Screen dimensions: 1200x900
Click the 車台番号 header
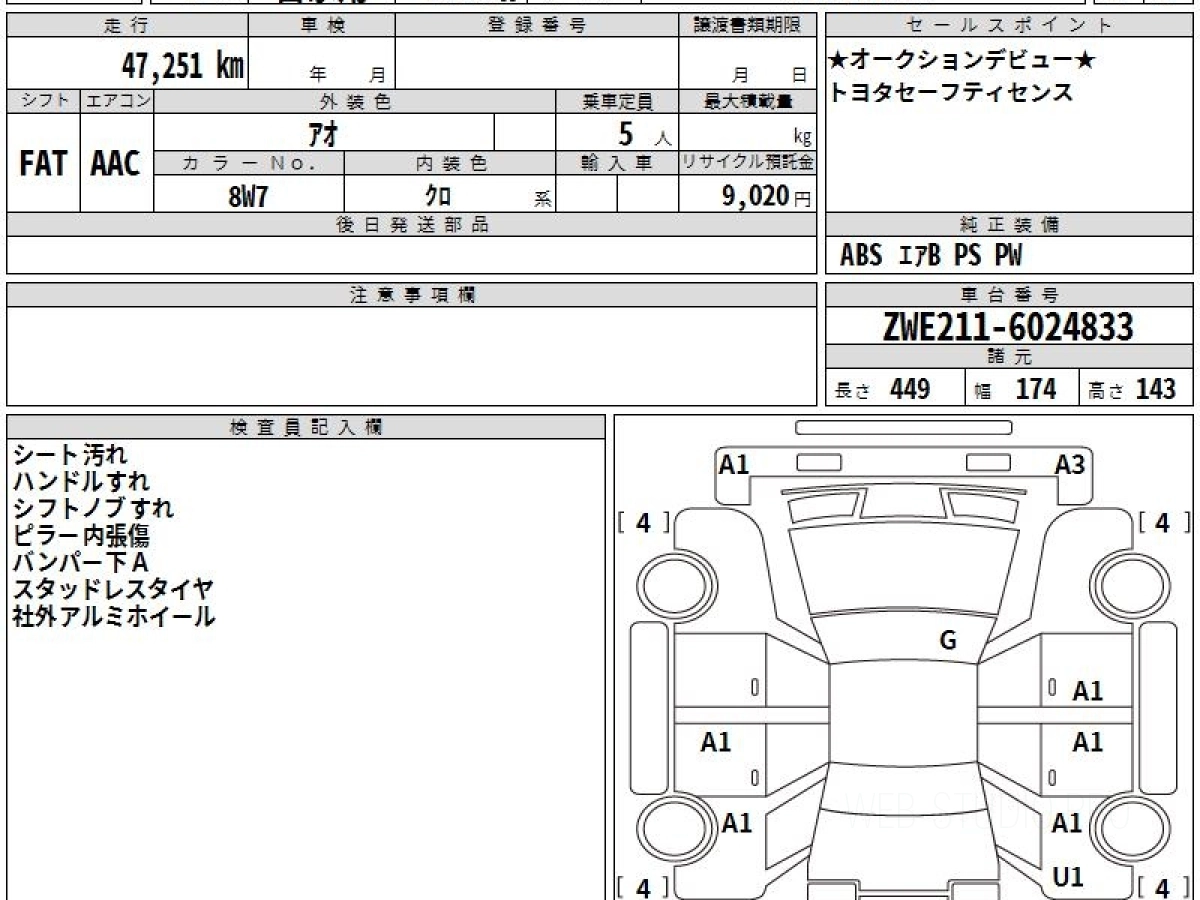[x=1010, y=295]
